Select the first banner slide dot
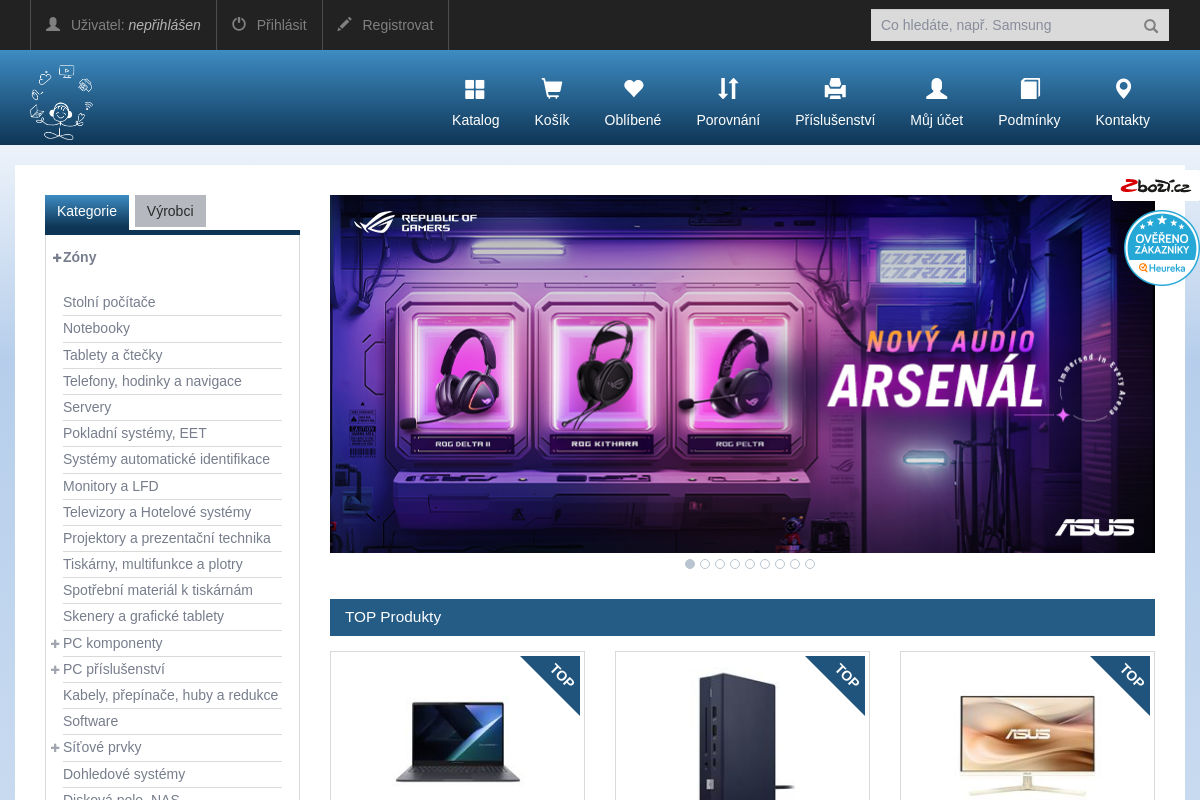This screenshot has height=800, width=1200. tap(690, 564)
